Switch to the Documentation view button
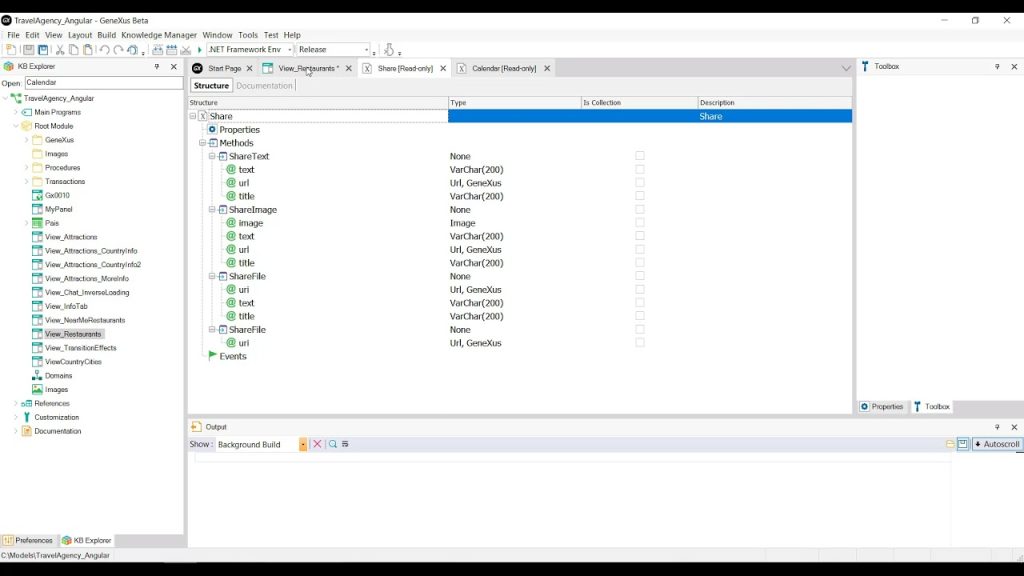The height and width of the screenshot is (576, 1024). tap(264, 86)
